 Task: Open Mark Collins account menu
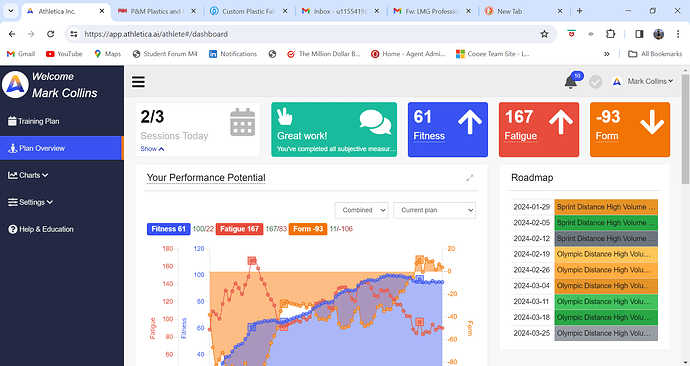point(642,81)
